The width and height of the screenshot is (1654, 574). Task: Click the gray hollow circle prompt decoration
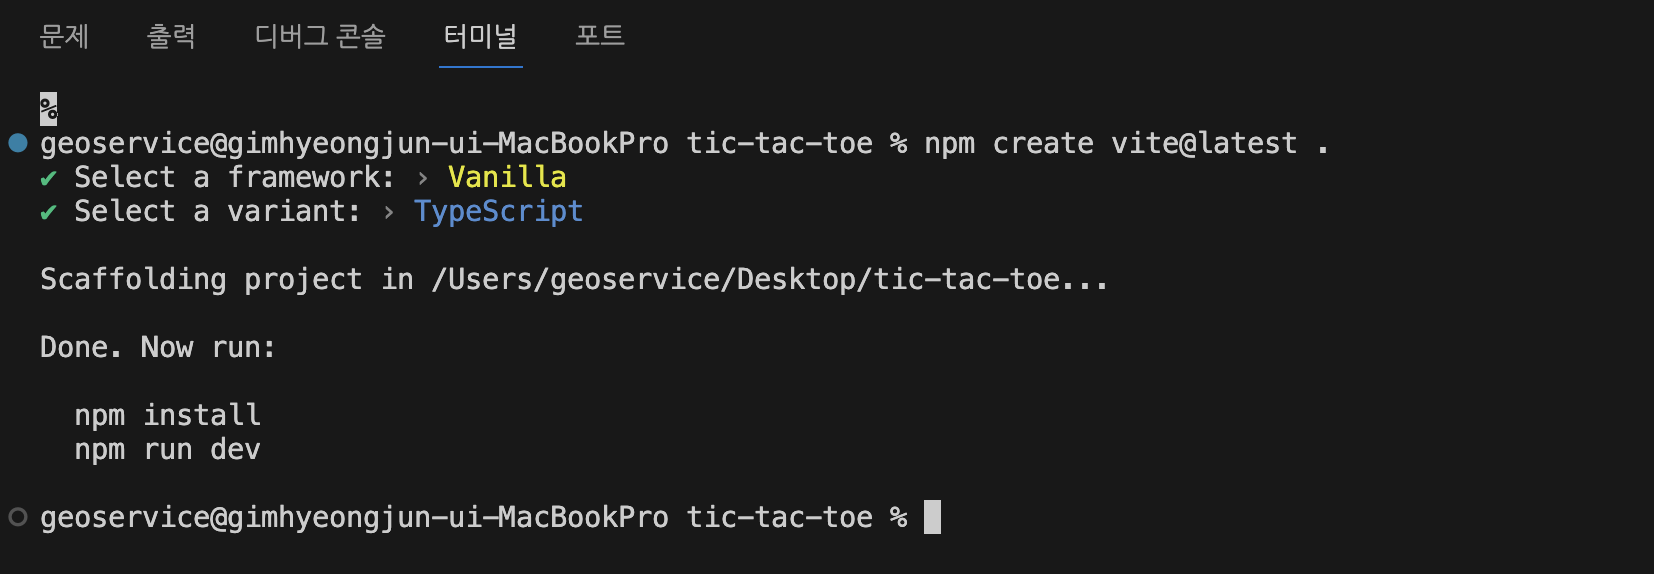[18, 517]
